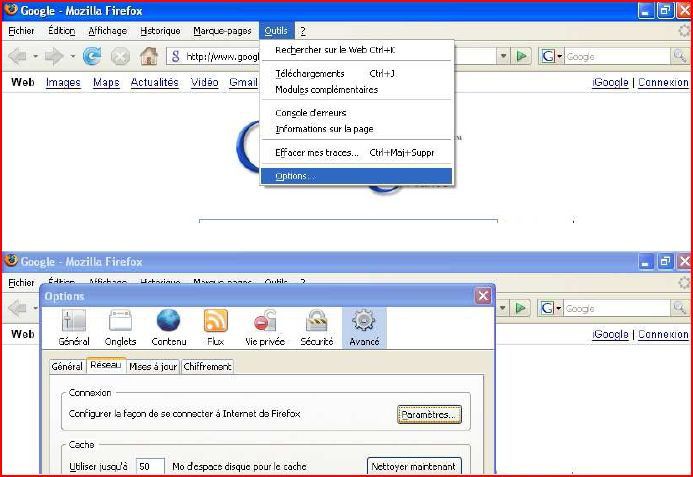The image size is (693, 477).
Task: Open the Onglets options panel icon
Action: (x=120, y=328)
